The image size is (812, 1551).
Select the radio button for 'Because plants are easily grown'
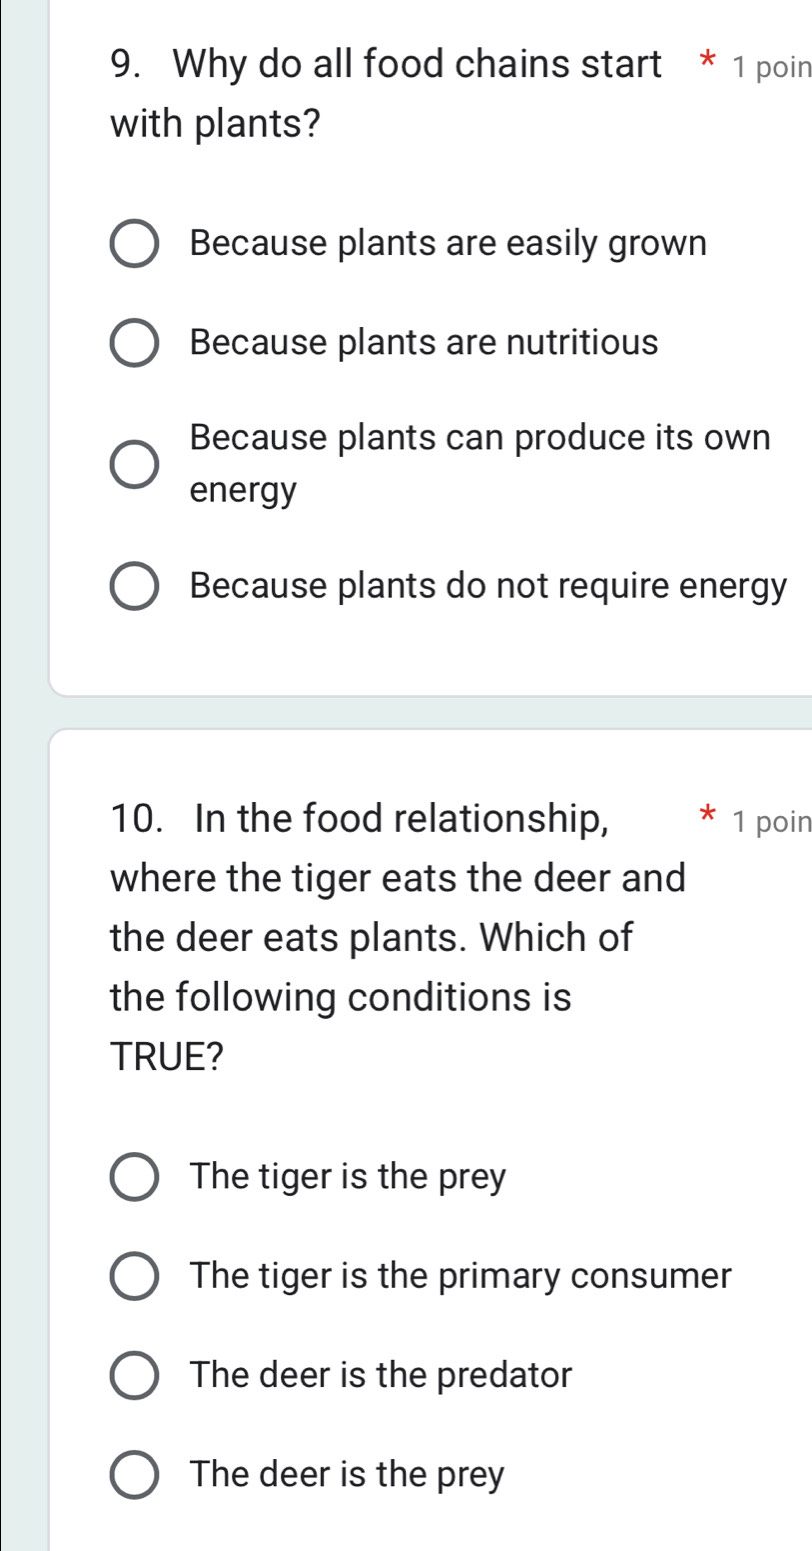(133, 245)
